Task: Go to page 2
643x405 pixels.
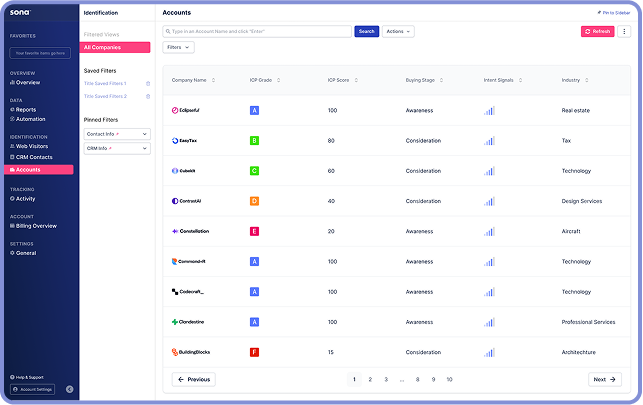Action: (x=370, y=380)
